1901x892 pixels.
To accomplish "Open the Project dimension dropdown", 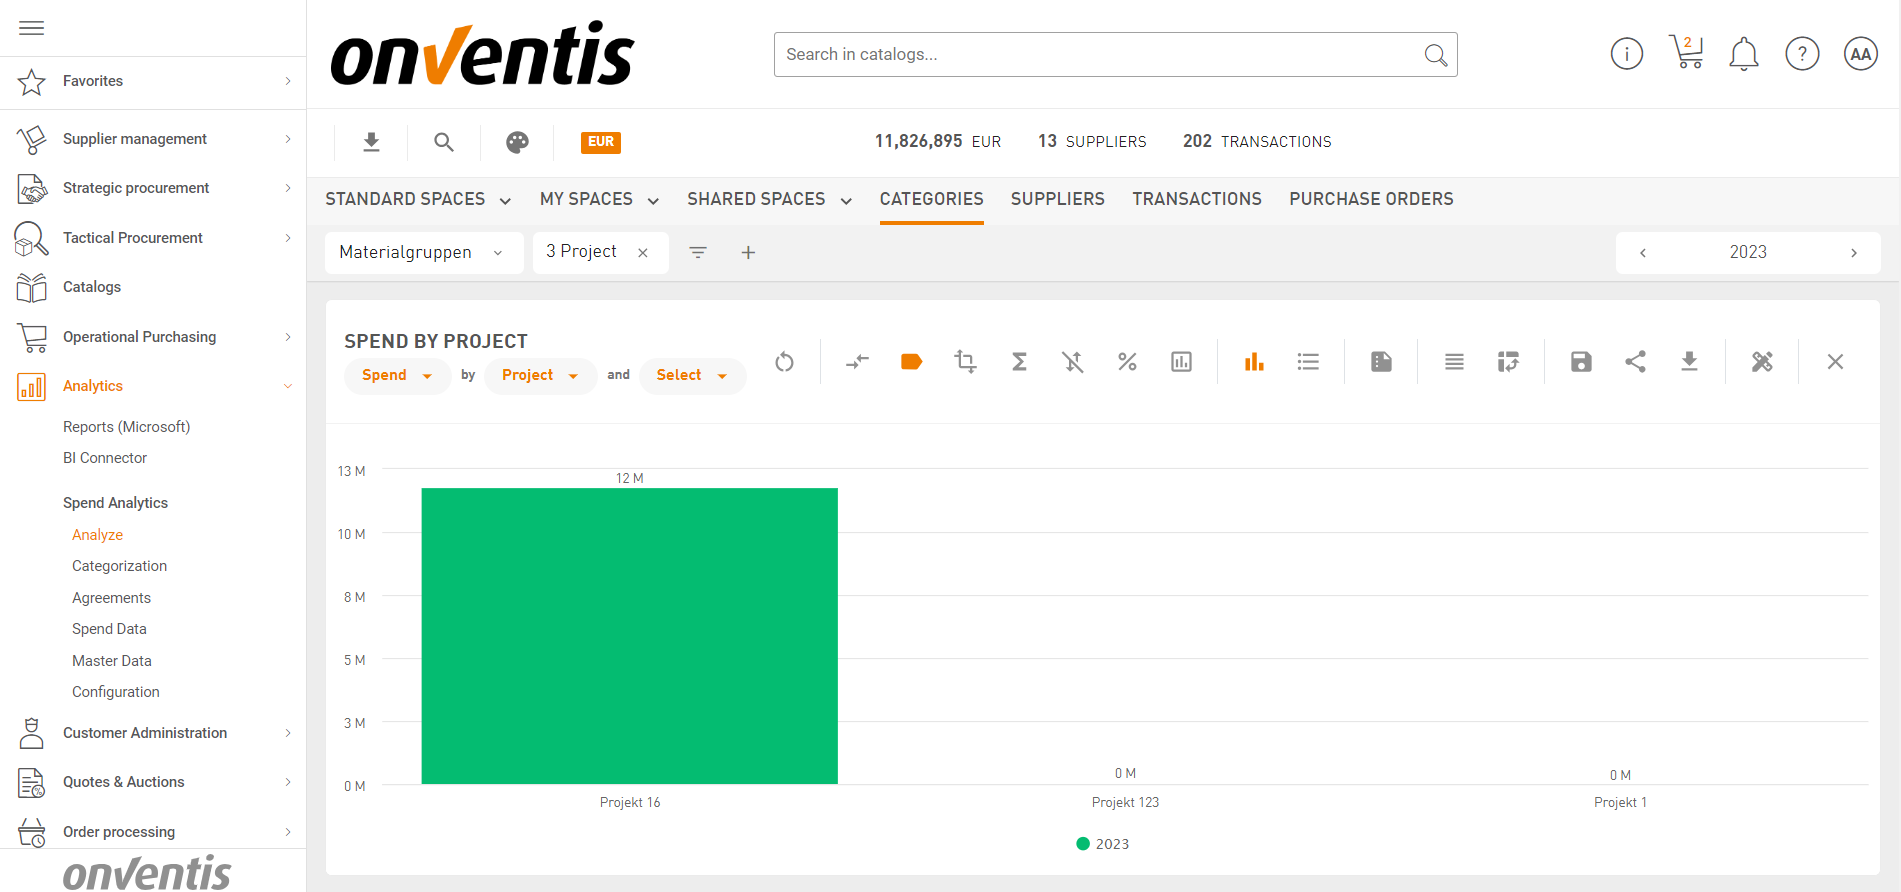I will click(540, 376).
